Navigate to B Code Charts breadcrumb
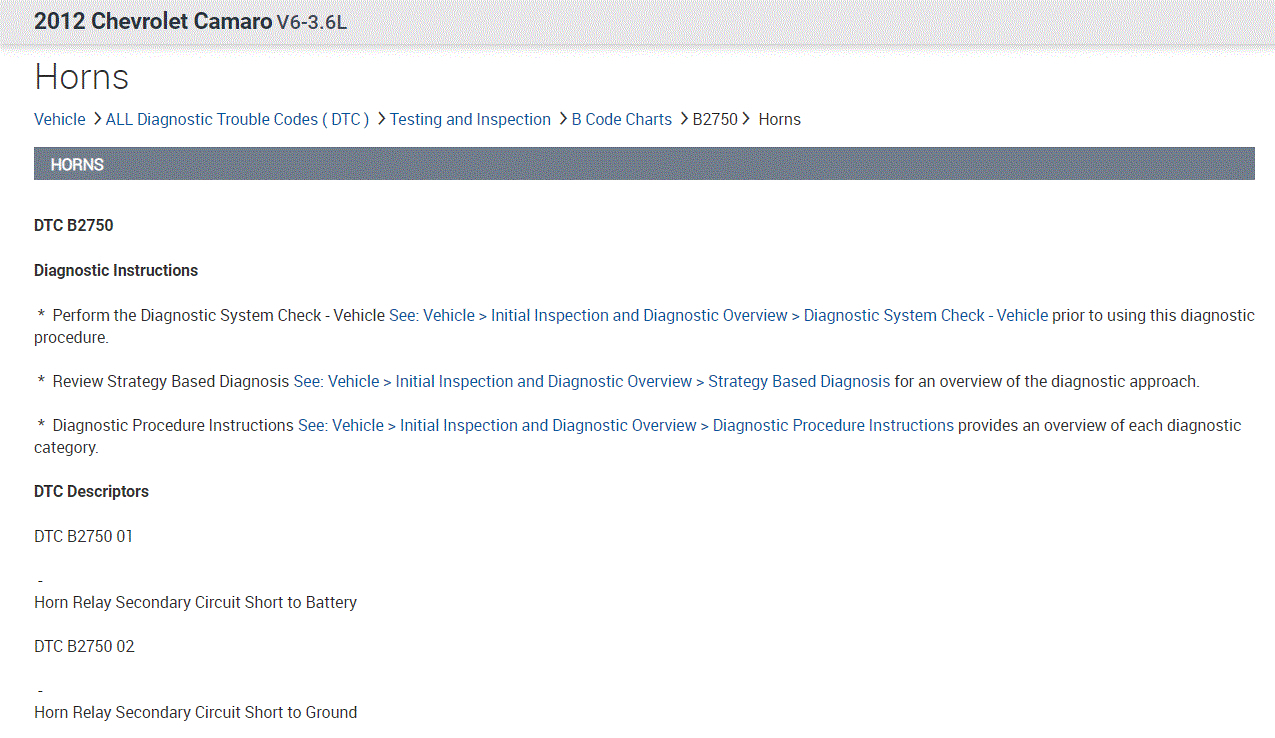Image resolution: width=1275 pixels, height=738 pixels. click(x=621, y=120)
